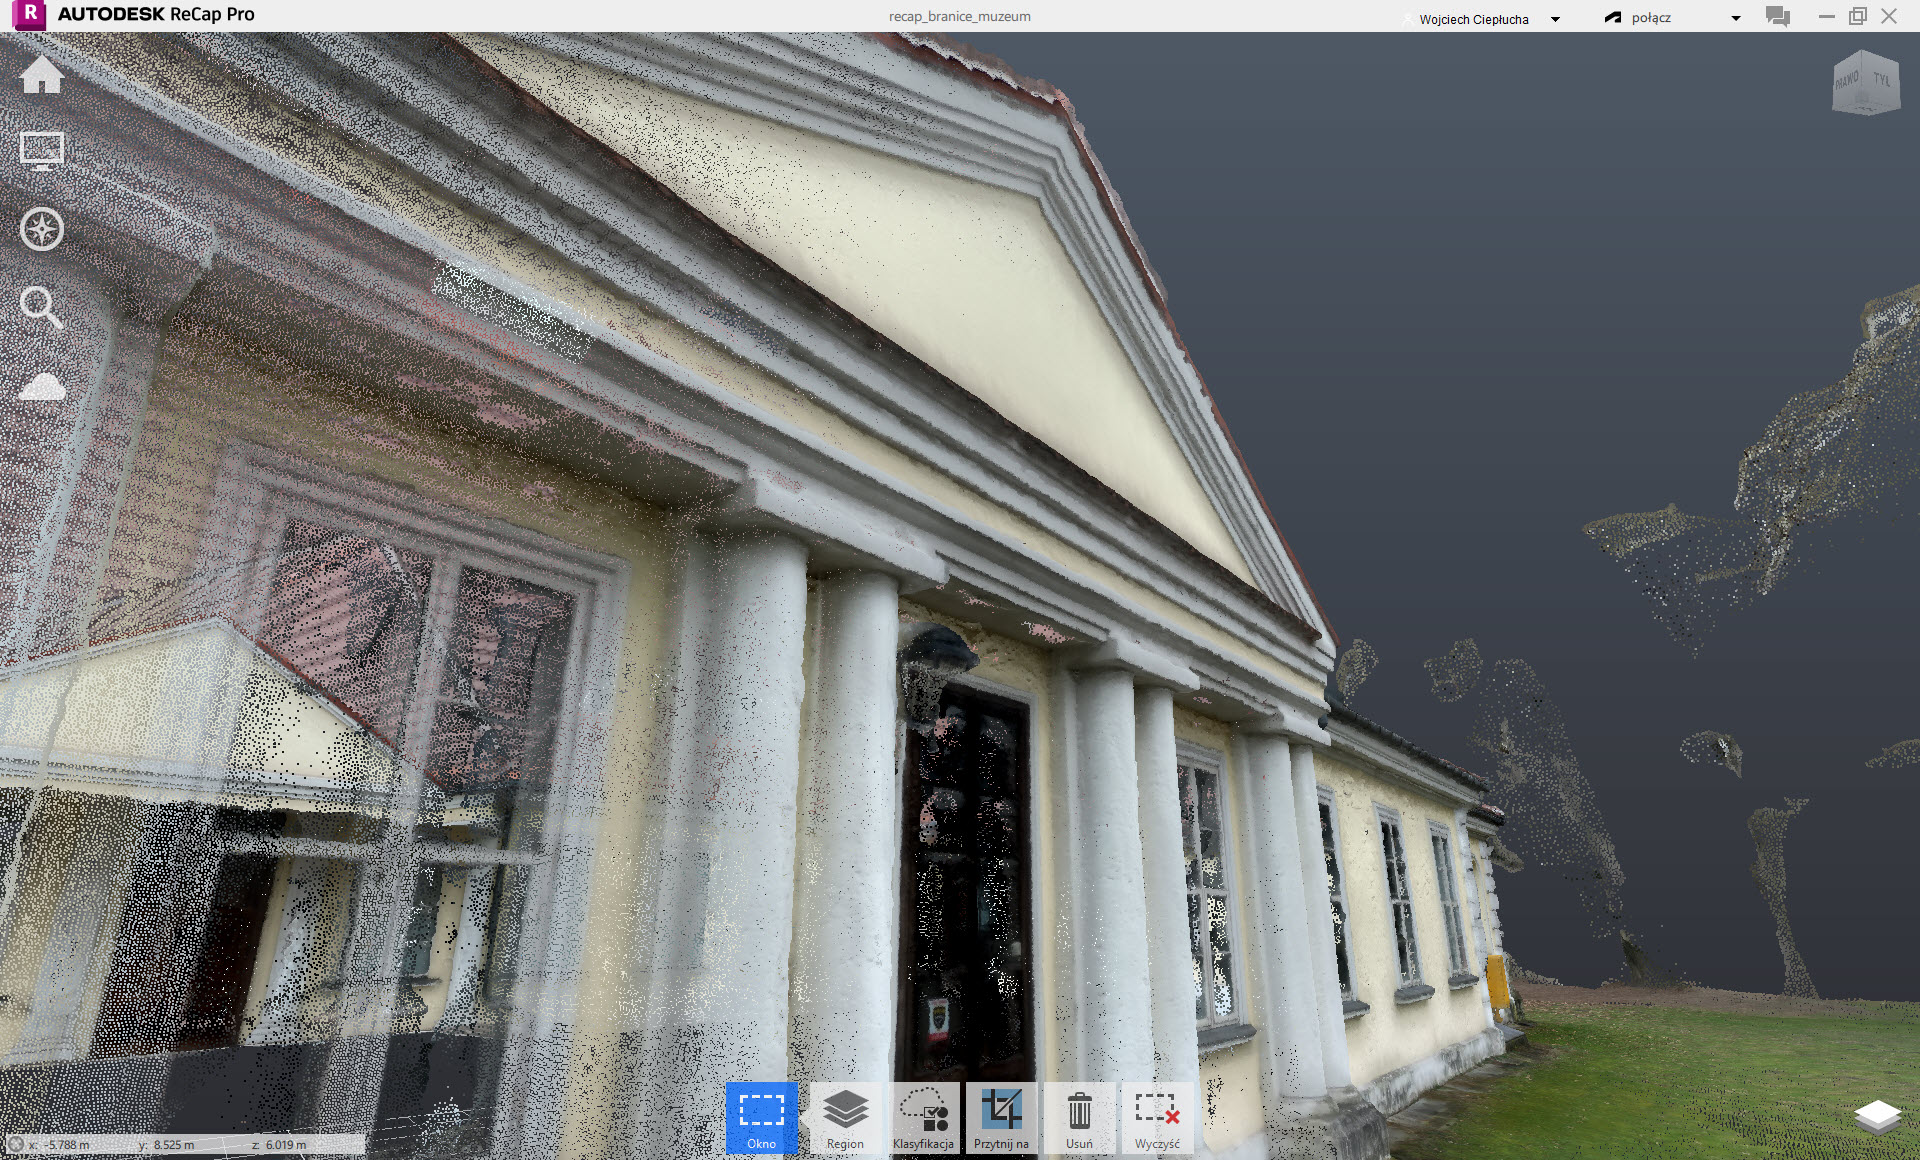1920x1160 pixels.
Task: Delete selection with the Usuń button
Action: [1079, 1117]
